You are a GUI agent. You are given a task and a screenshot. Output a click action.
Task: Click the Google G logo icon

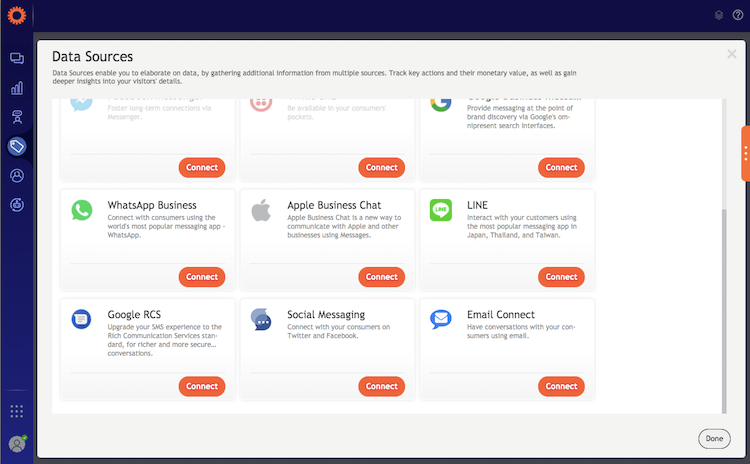coord(441,104)
